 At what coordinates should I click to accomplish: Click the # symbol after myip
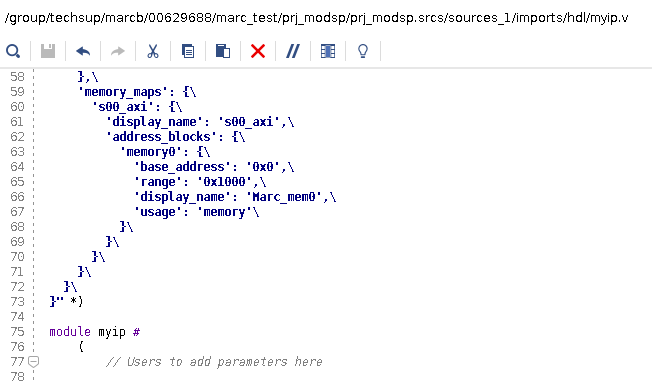coord(136,332)
